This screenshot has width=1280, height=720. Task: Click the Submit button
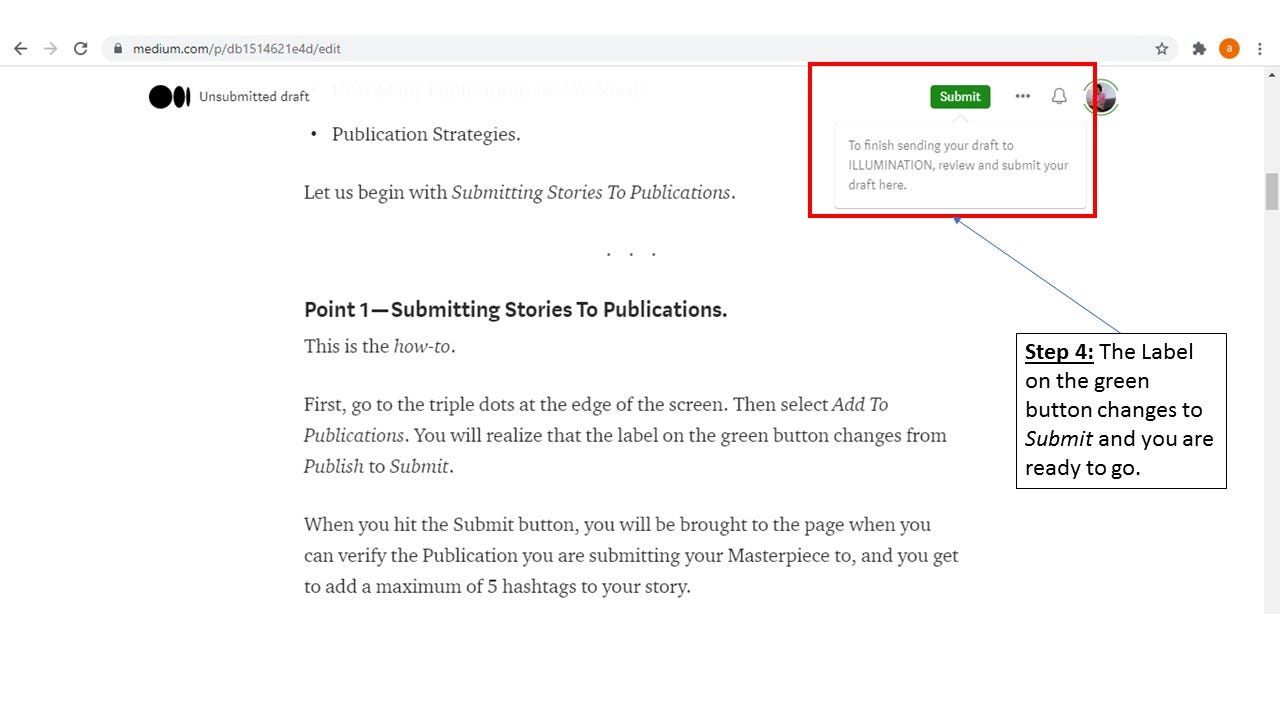click(x=959, y=96)
